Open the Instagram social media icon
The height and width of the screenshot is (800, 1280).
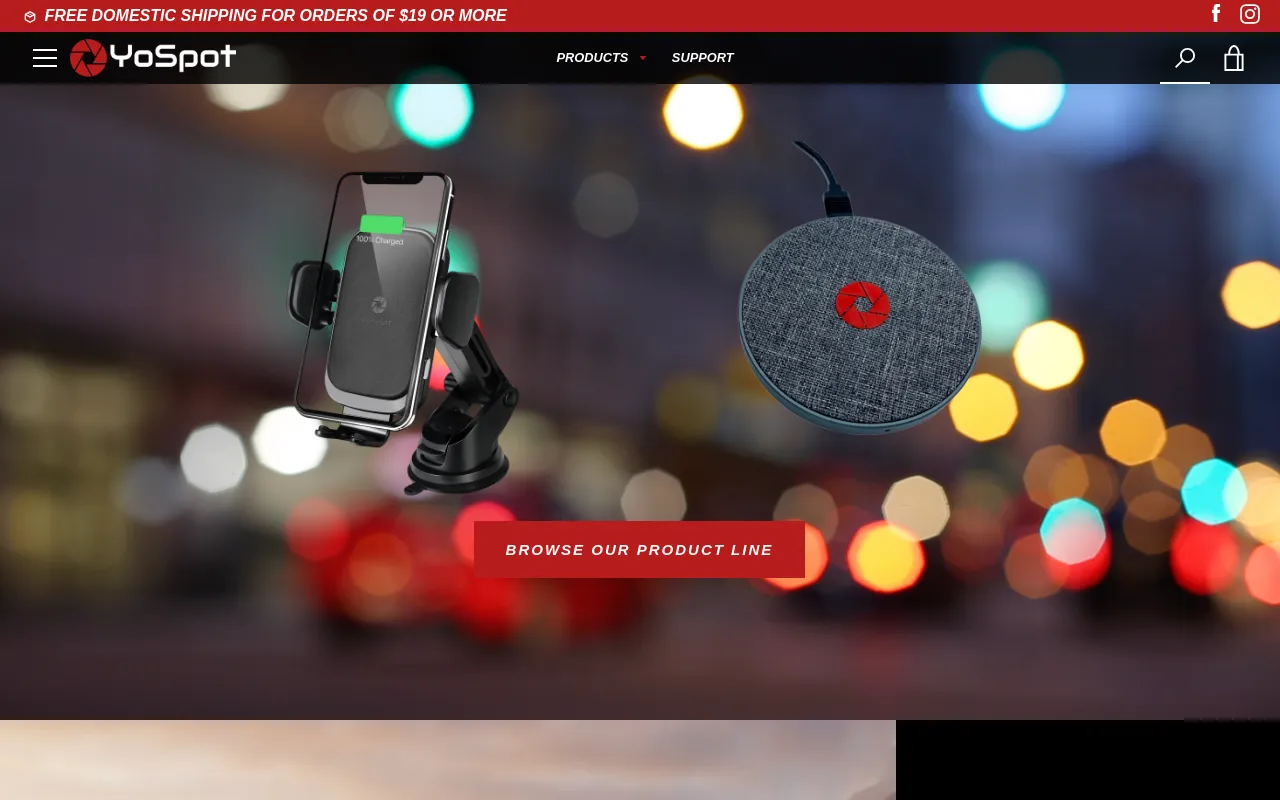pos(1249,14)
